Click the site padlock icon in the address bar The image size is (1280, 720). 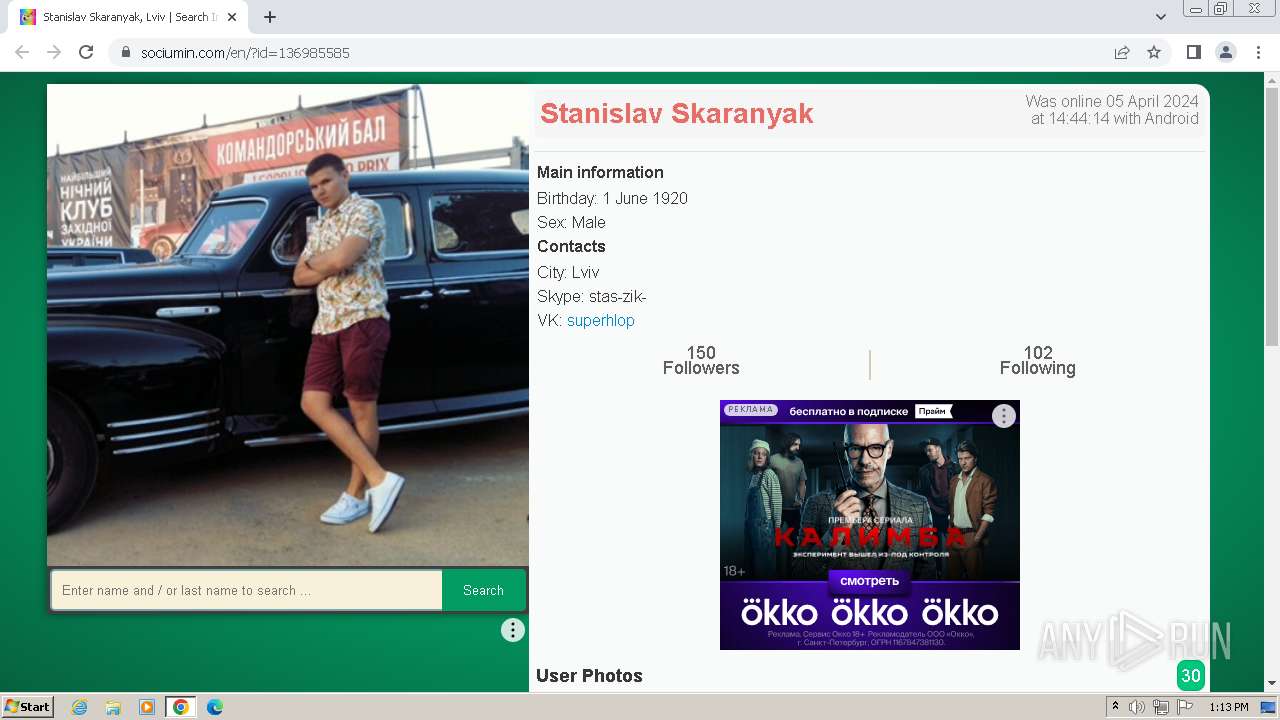[126, 53]
